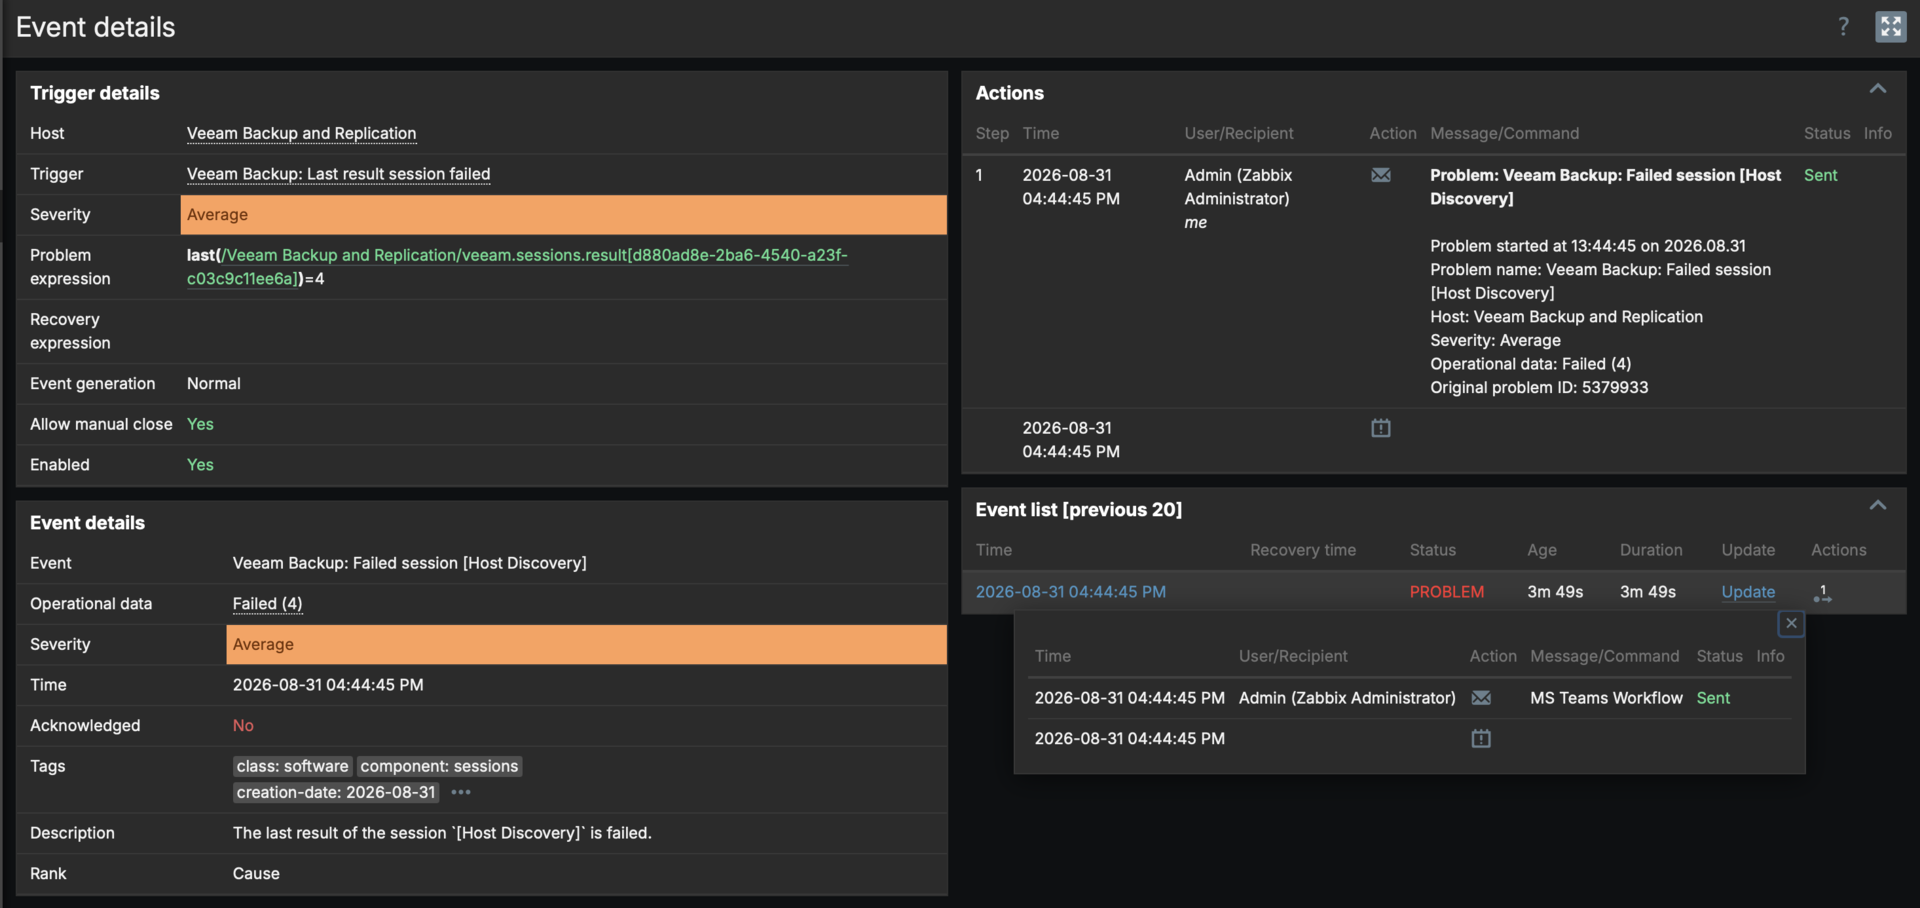The height and width of the screenshot is (908, 1920).
Task: Click the Update link in the Event list
Action: [x=1748, y=592]
